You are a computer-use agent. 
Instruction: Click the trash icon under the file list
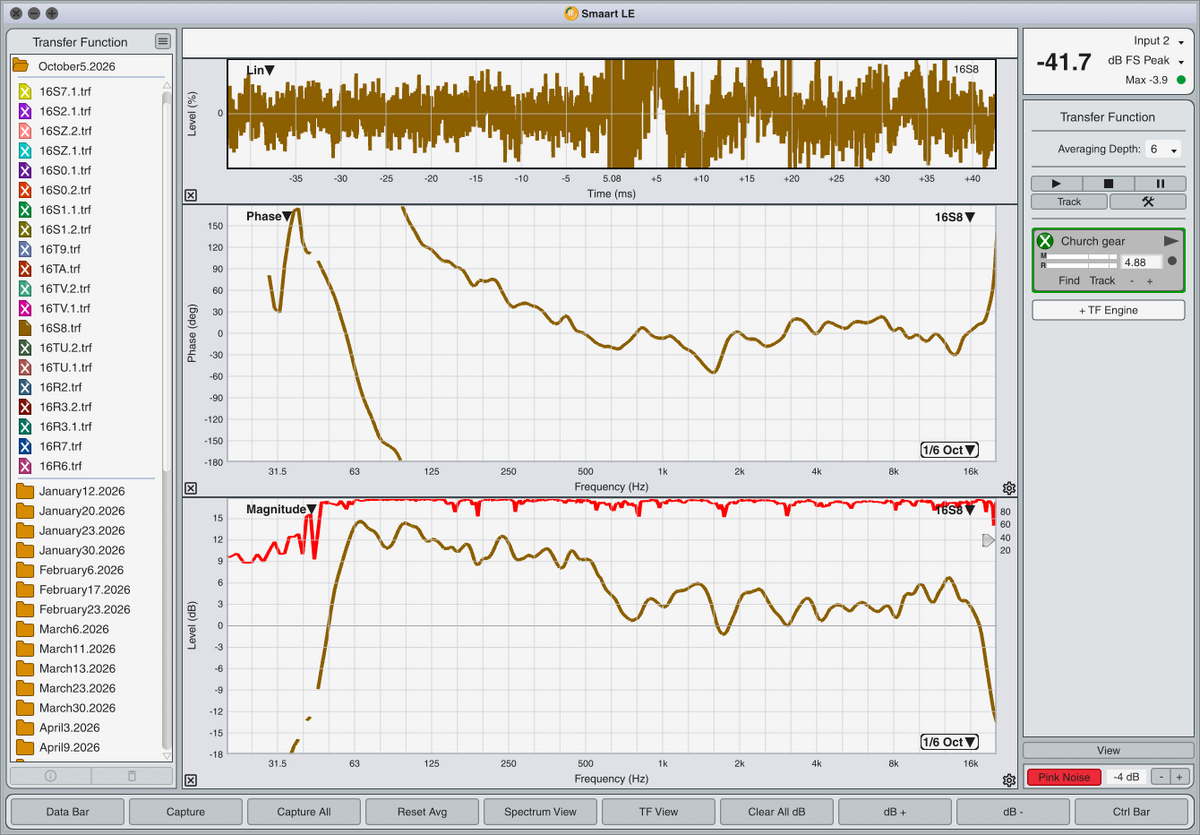coord(132,775)
